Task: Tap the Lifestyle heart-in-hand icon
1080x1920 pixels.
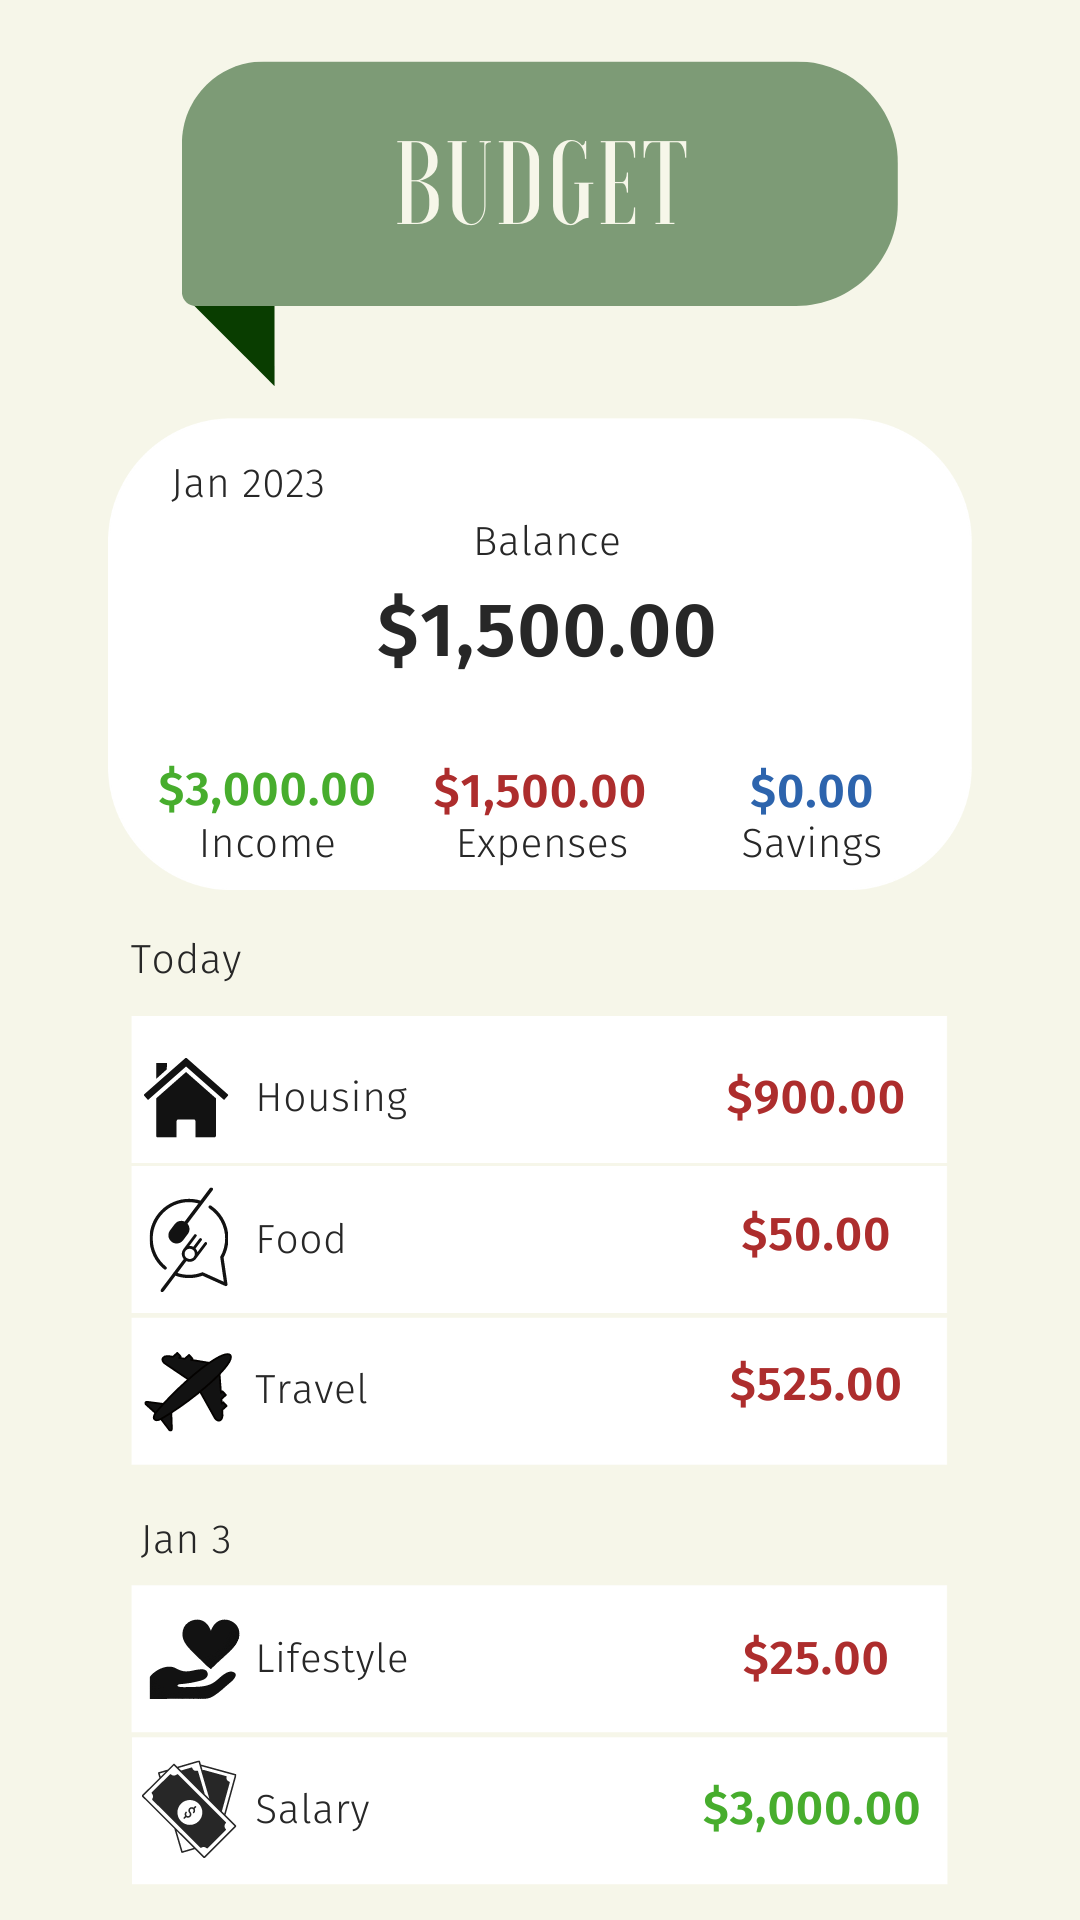Action: click(x=194, y=1659)
